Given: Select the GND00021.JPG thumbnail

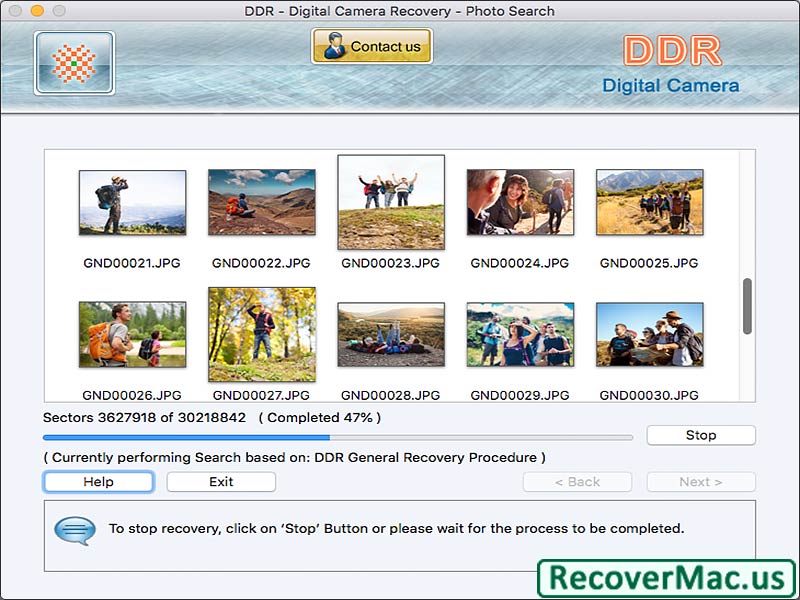Looking at the screenshot, I should pyautogui.click(x=133, y=201).
